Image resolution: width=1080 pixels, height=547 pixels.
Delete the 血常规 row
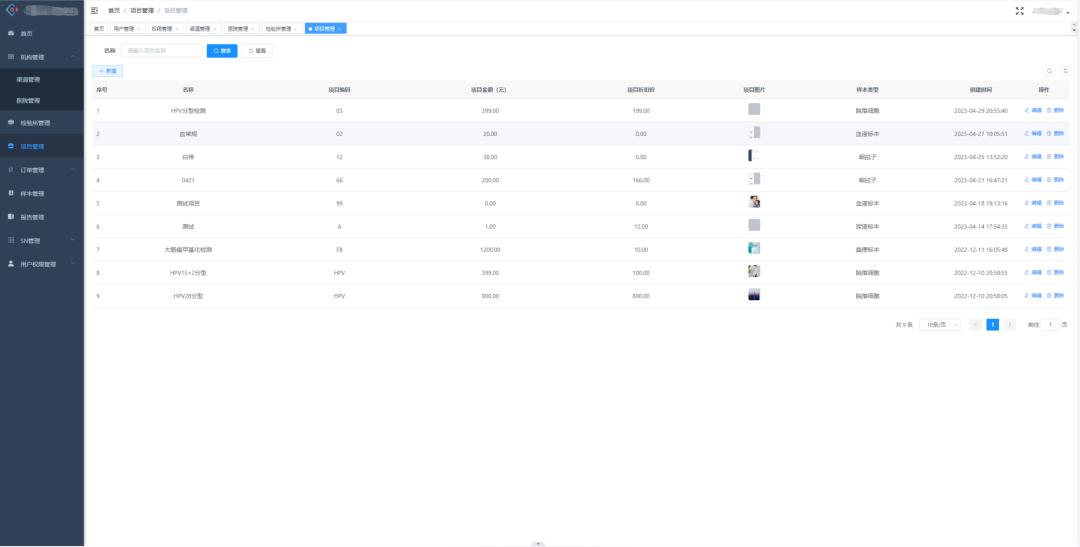[x=1055, y=134]
